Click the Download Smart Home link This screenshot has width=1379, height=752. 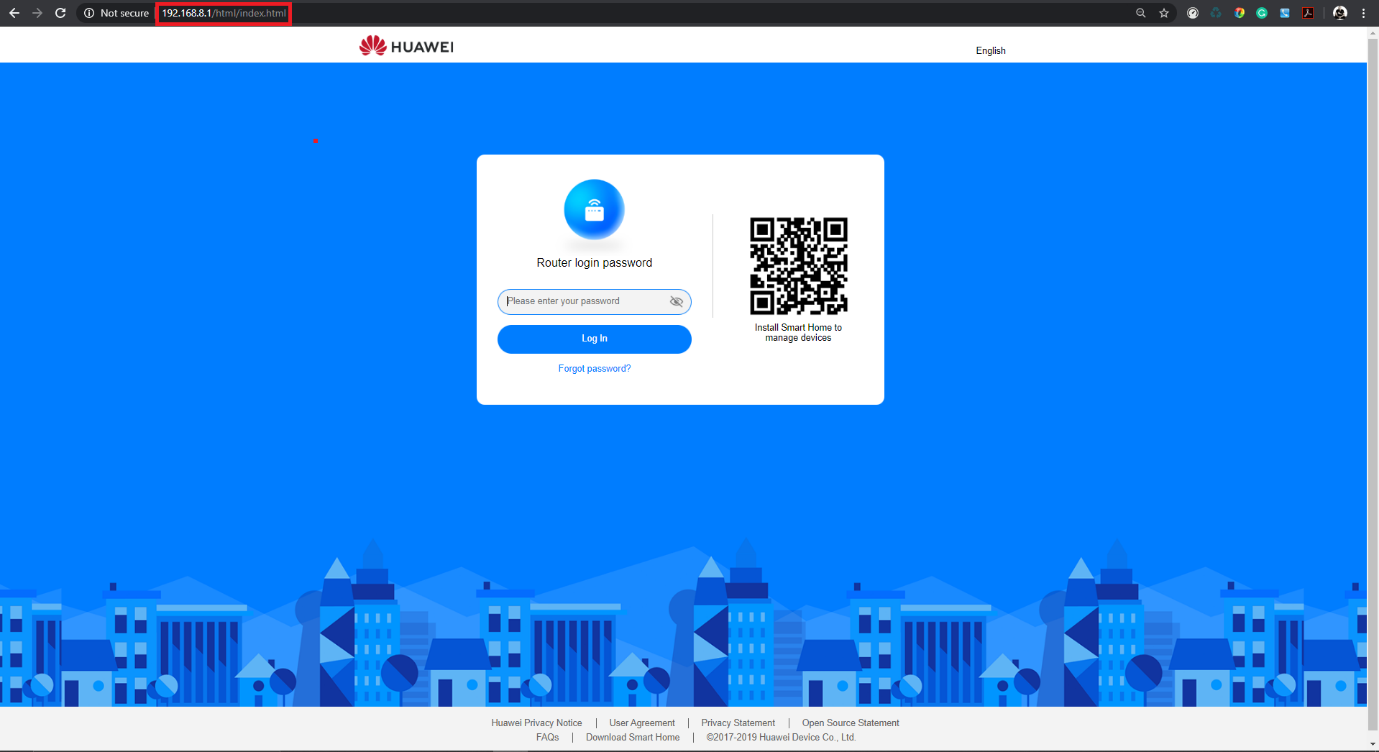pos(633,737)
